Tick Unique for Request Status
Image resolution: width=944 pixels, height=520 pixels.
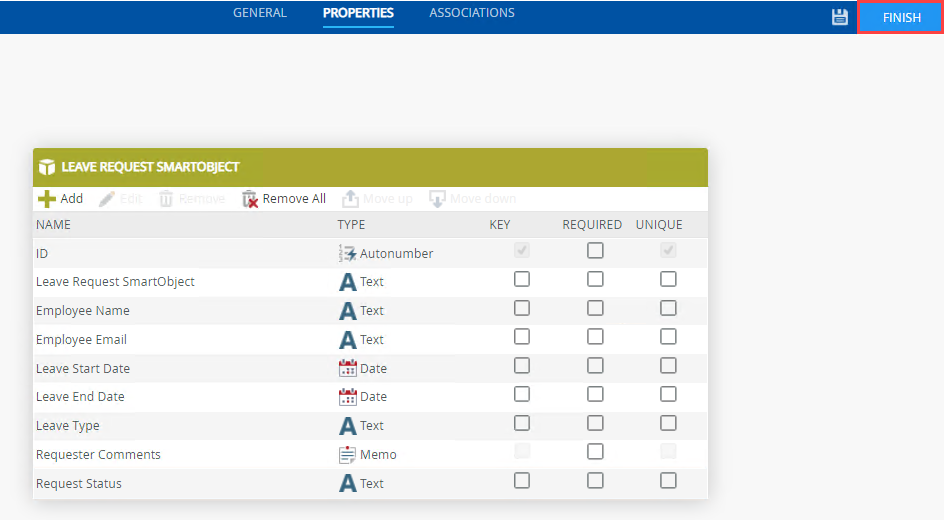click(x=668, y=480)
